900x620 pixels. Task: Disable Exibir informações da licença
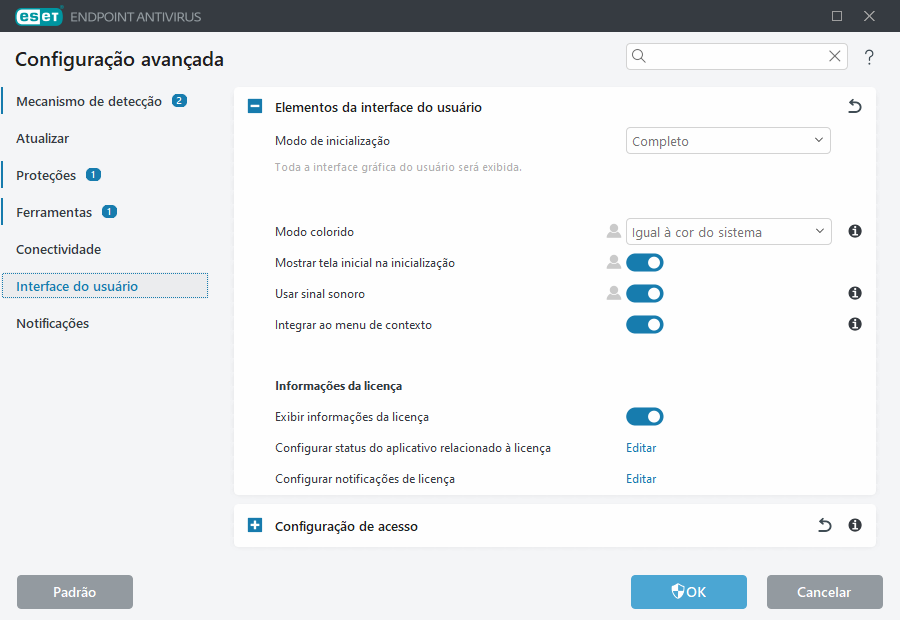coord(645,416)
